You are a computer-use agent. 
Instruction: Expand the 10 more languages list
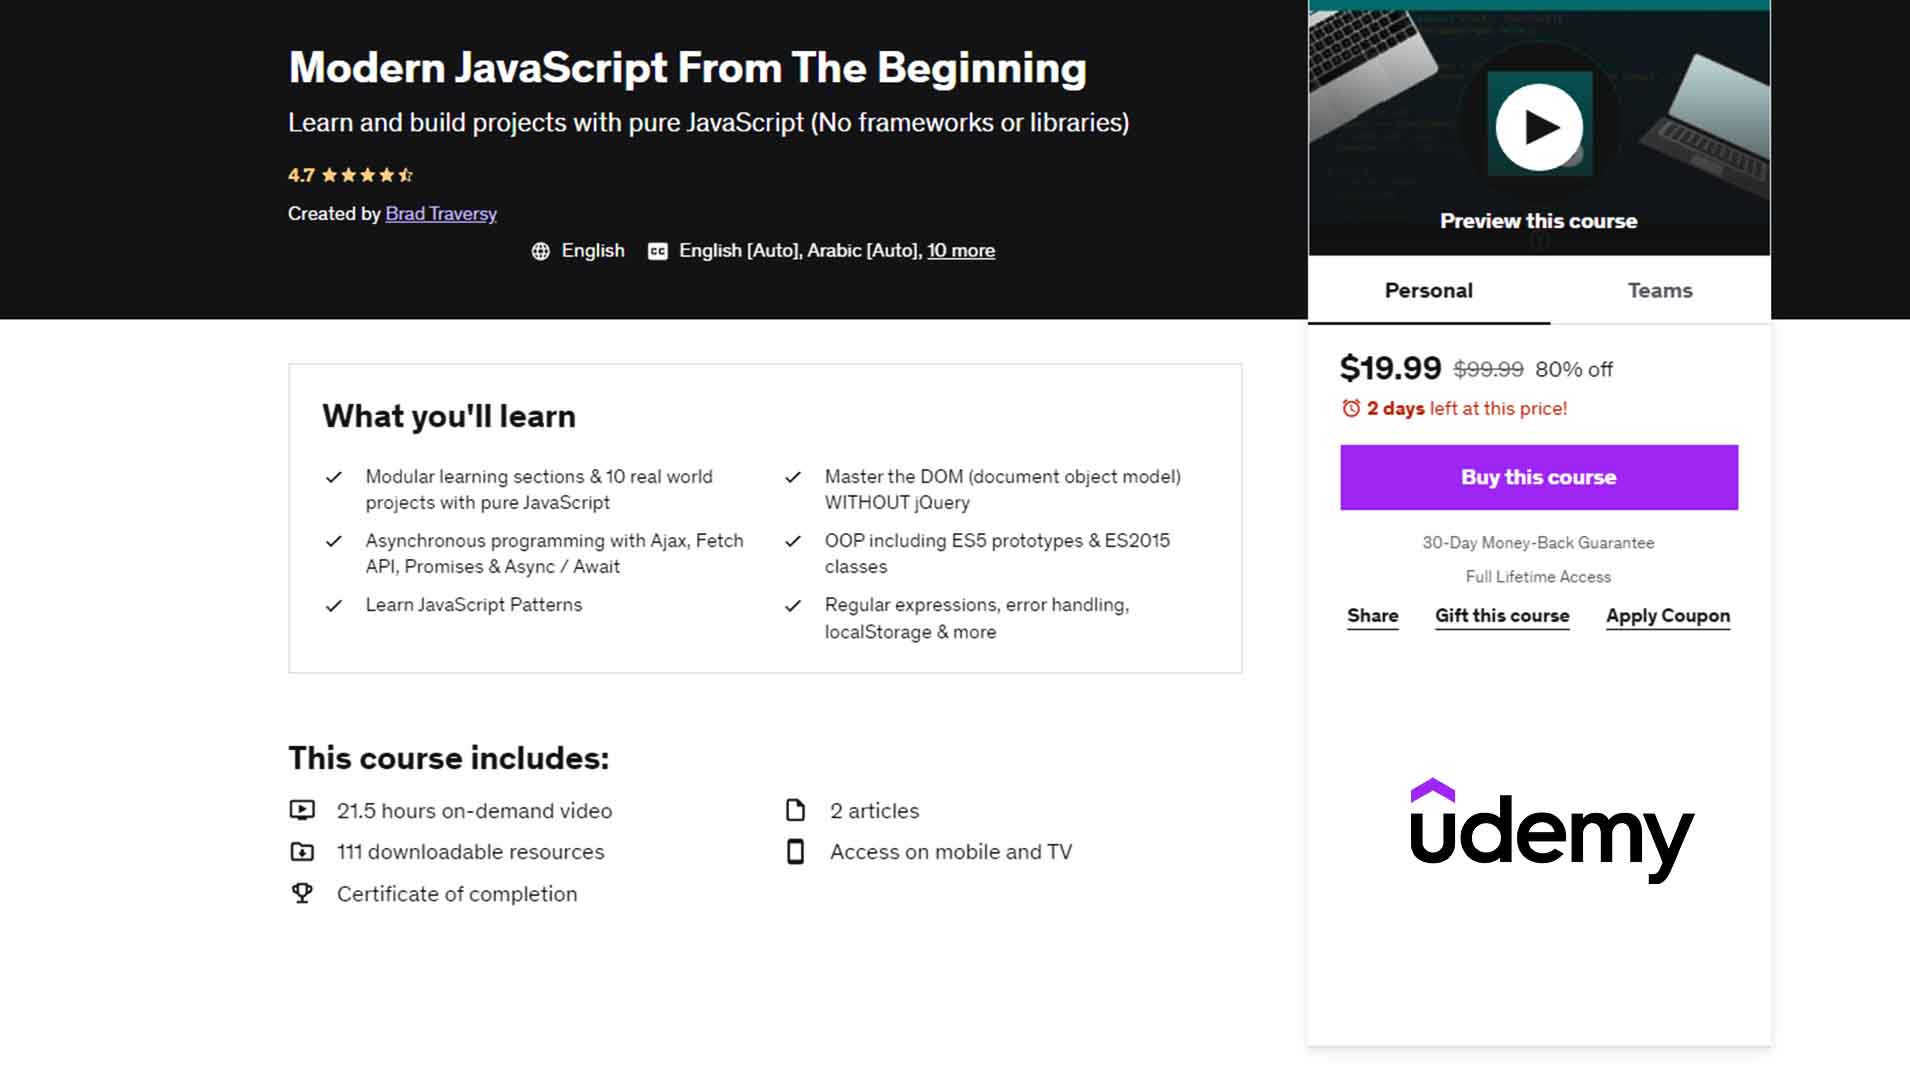click(960, 250)
